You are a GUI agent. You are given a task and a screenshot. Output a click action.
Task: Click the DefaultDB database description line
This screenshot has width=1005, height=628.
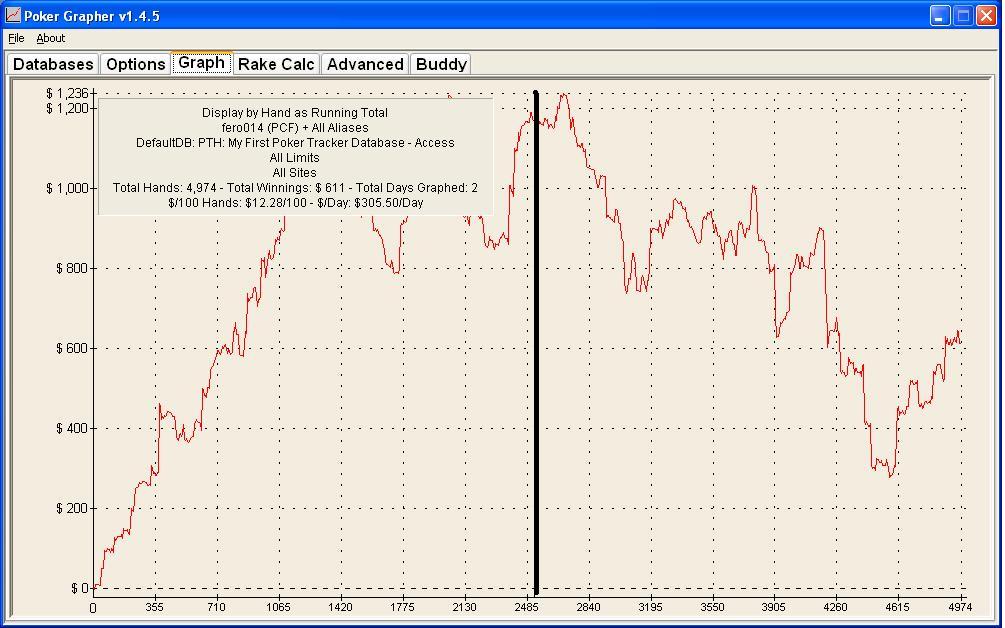[x=295, y=143]
